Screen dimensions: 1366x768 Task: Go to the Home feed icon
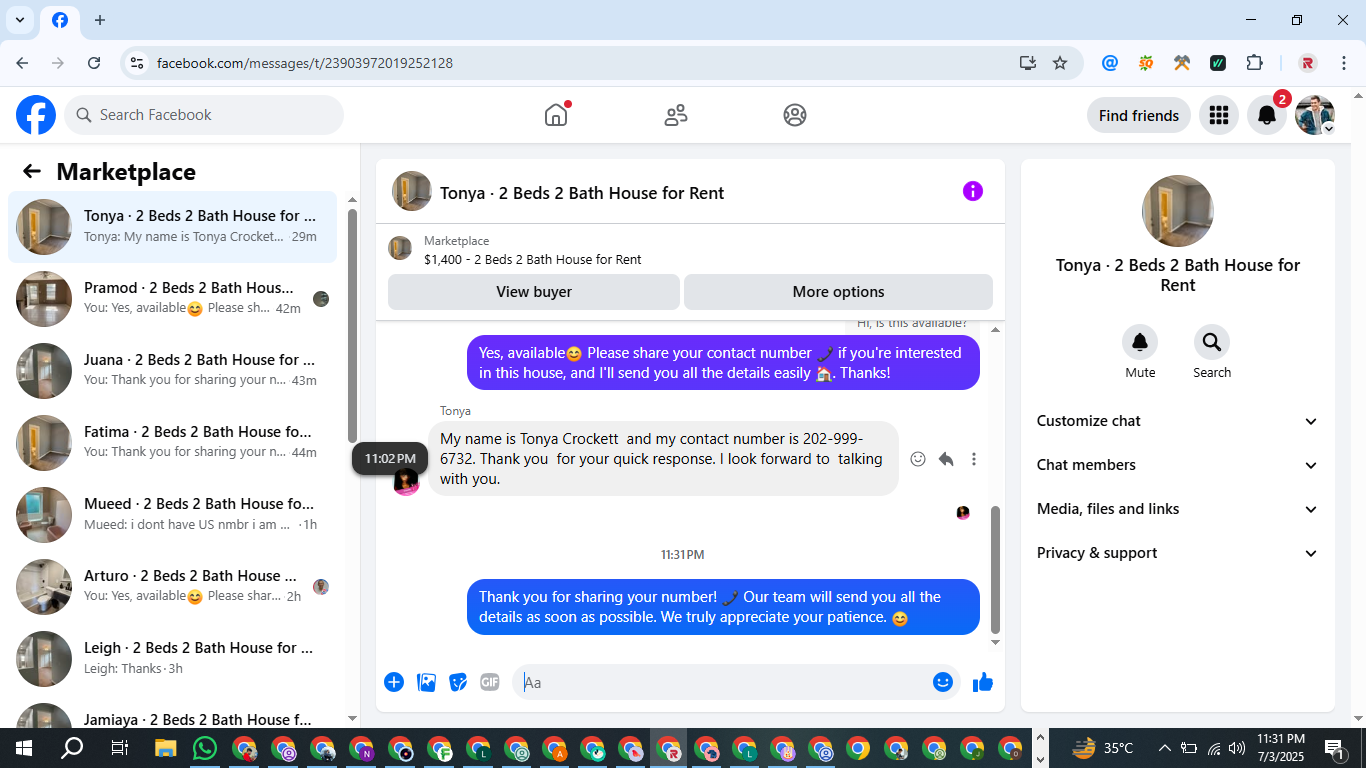tap(556, 115)
